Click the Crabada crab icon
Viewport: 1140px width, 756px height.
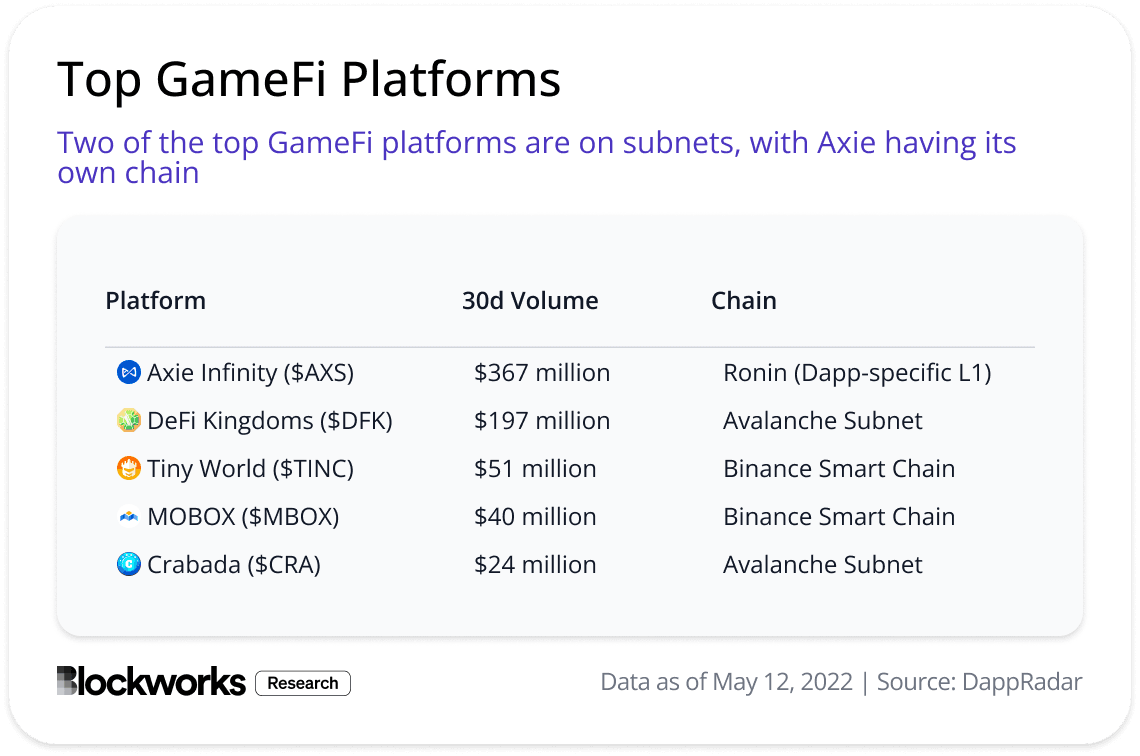click(127, 564)
